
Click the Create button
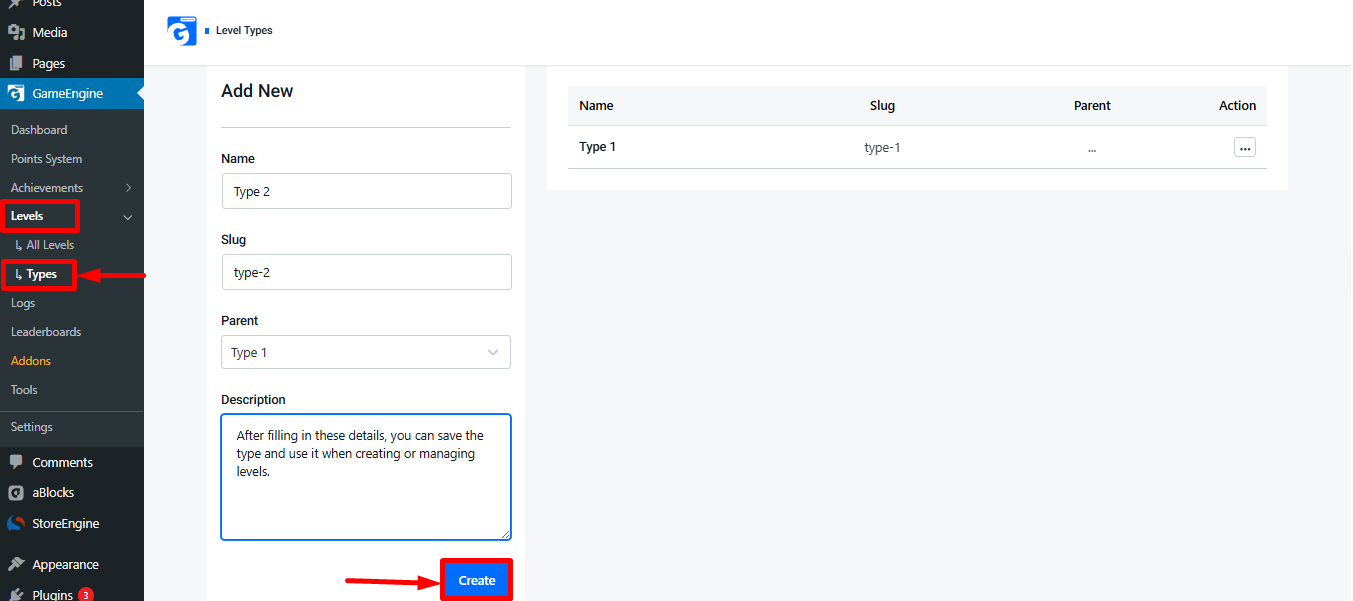477,580
